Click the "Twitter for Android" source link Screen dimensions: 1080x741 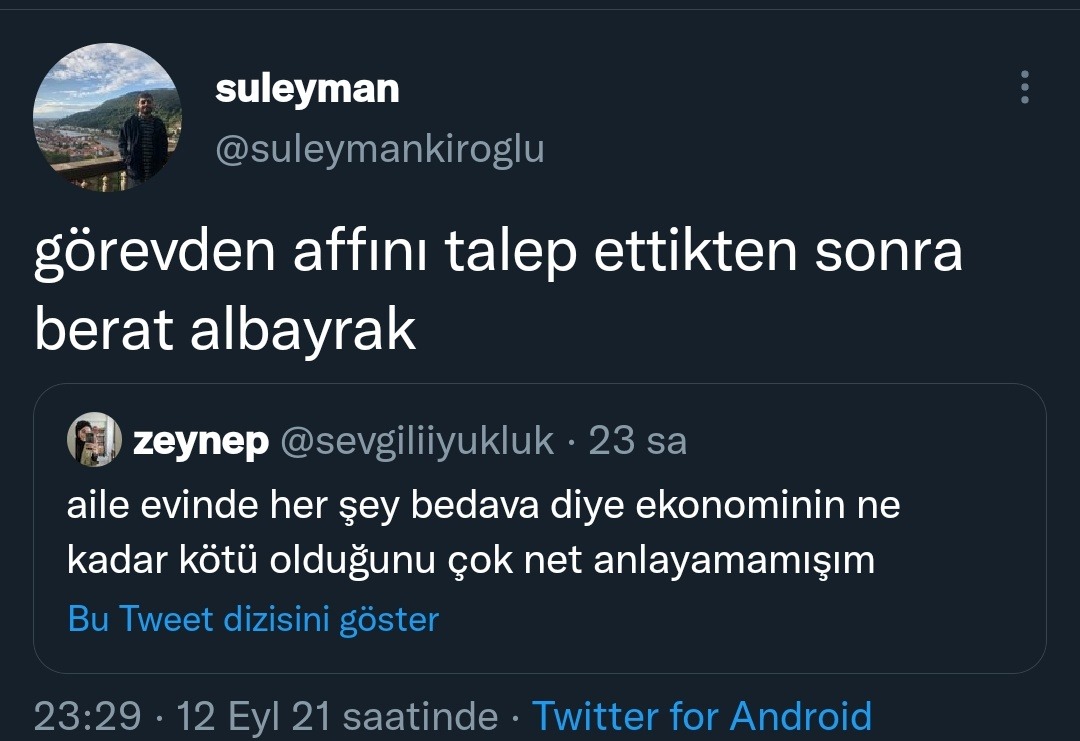(x=701, y=716)
